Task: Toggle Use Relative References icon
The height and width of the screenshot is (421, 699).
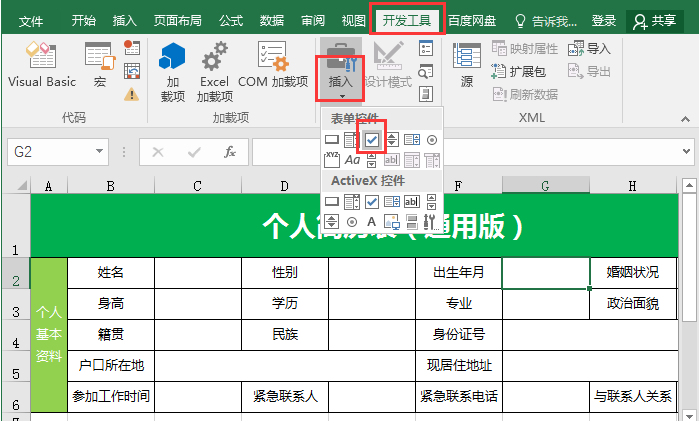Action: pyautogui.click(x=132, y=71)
